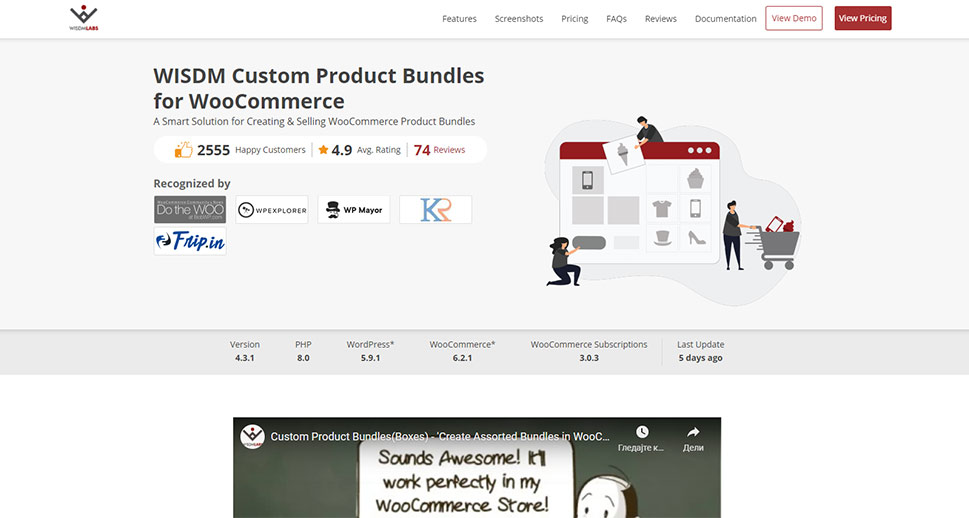Click the Share arrow icon on video
Image resolution: width=969 pixels, height=518 pixels.
point(693,432)
